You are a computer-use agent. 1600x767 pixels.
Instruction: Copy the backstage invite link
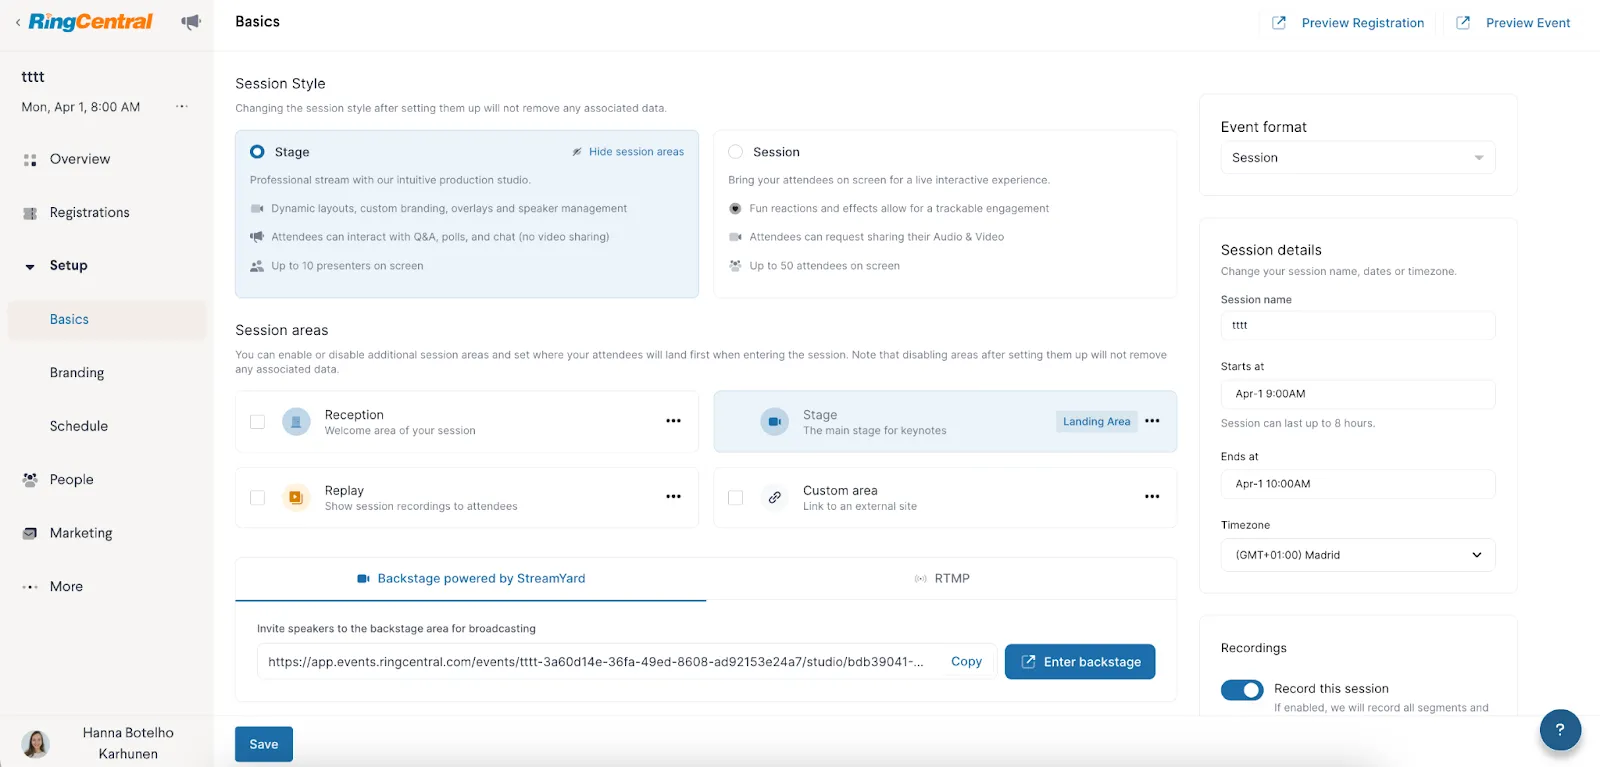click(966, 662)
